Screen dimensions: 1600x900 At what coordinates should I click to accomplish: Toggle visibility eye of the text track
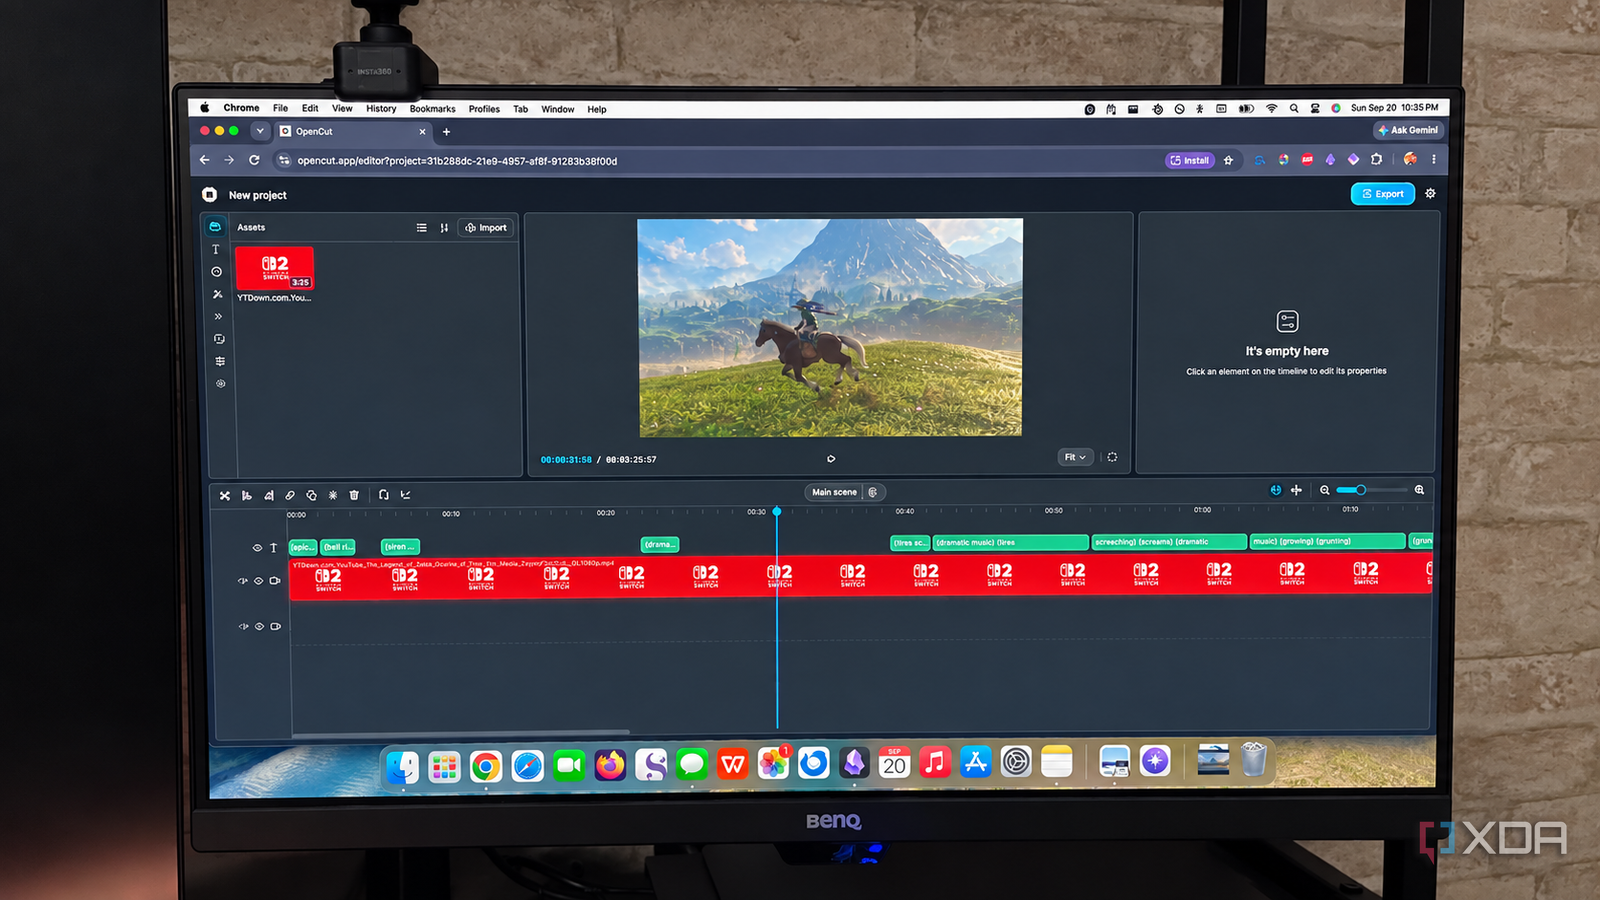tap(257, 548)
